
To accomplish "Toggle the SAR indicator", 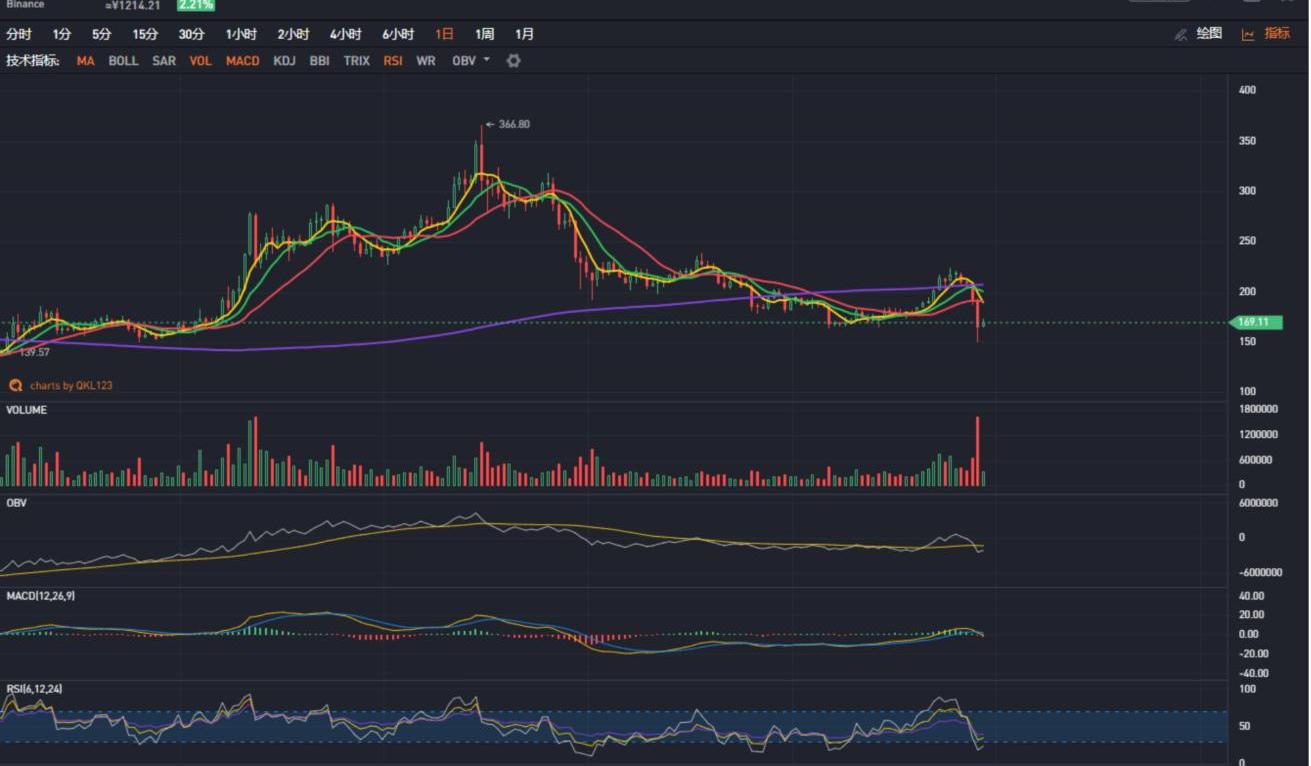I will click(164, 61).
